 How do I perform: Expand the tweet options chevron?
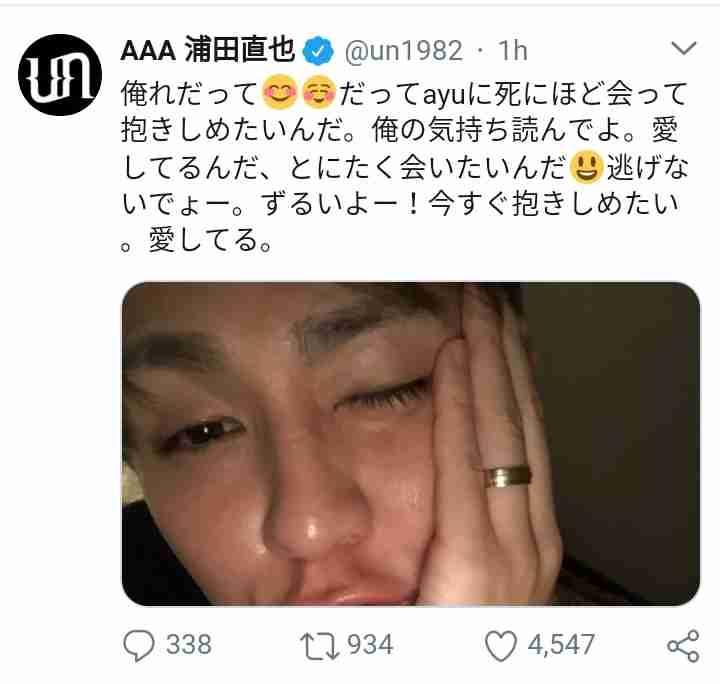click(x=684, y=47)
